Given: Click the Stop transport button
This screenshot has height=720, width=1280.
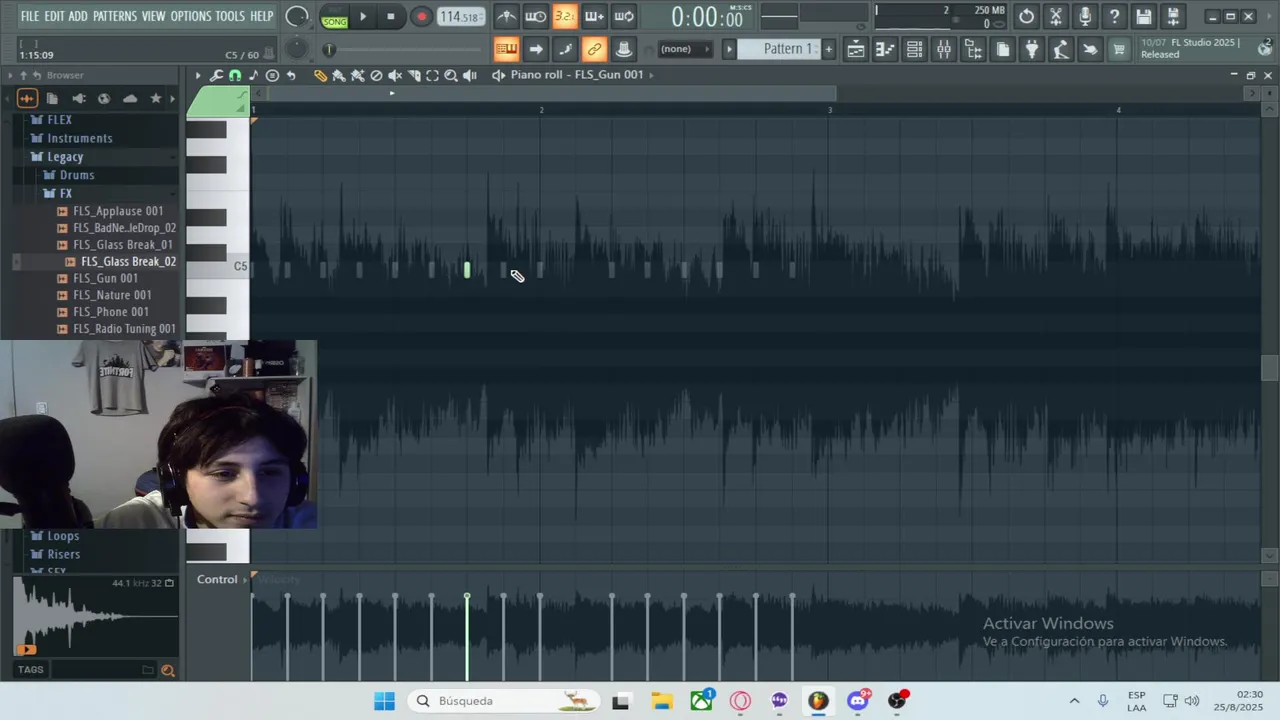Looking at the screenshot, I should pos(391,16).
